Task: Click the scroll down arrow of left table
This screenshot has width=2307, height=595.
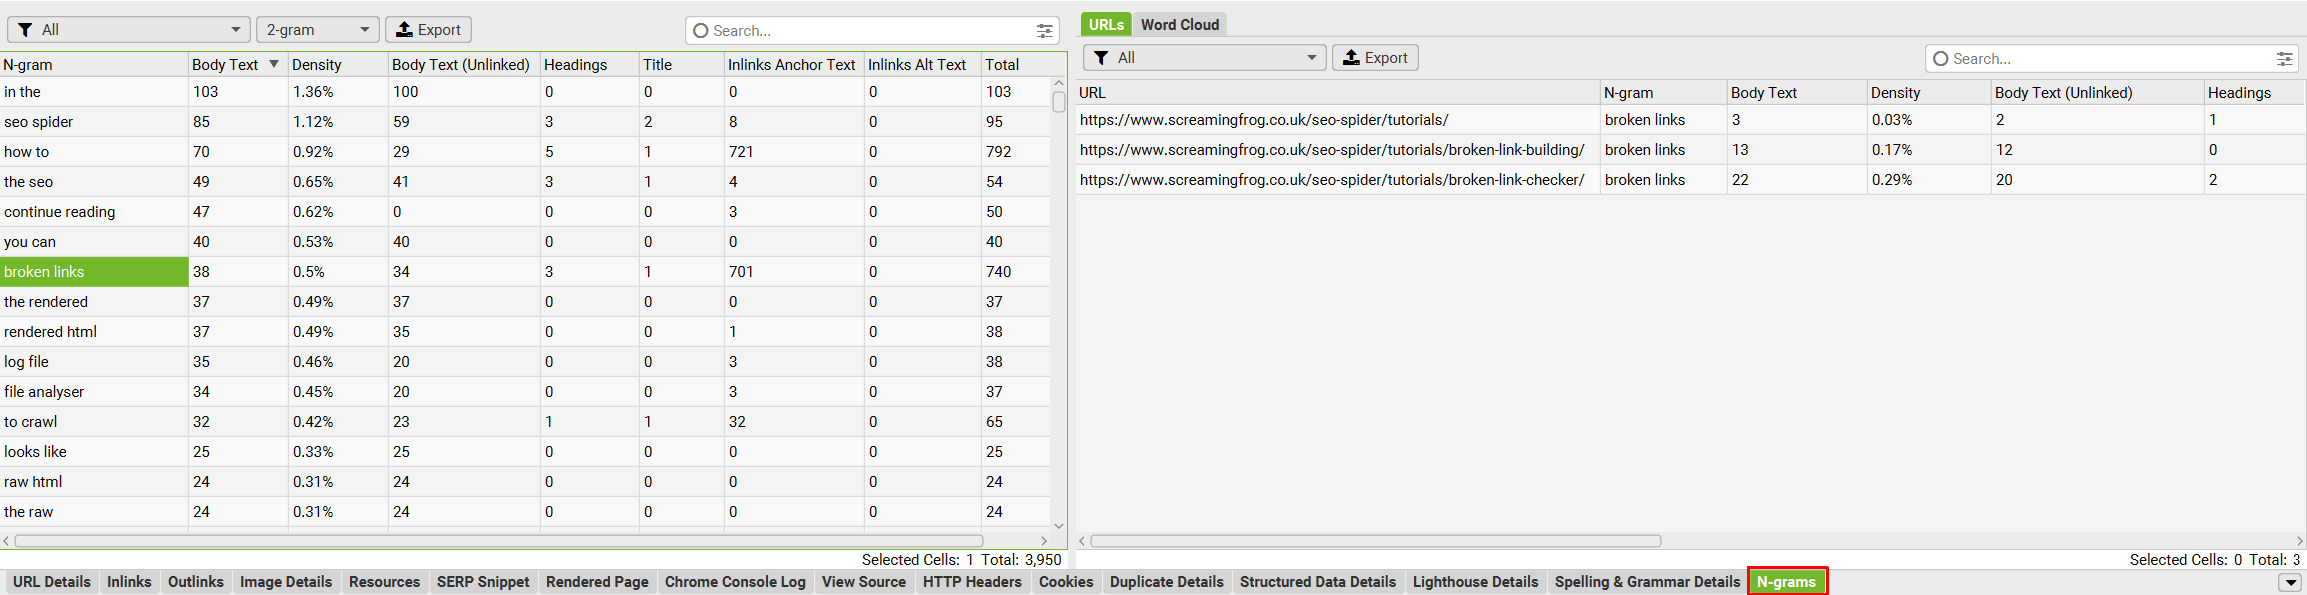Action: coord(1058,526)
